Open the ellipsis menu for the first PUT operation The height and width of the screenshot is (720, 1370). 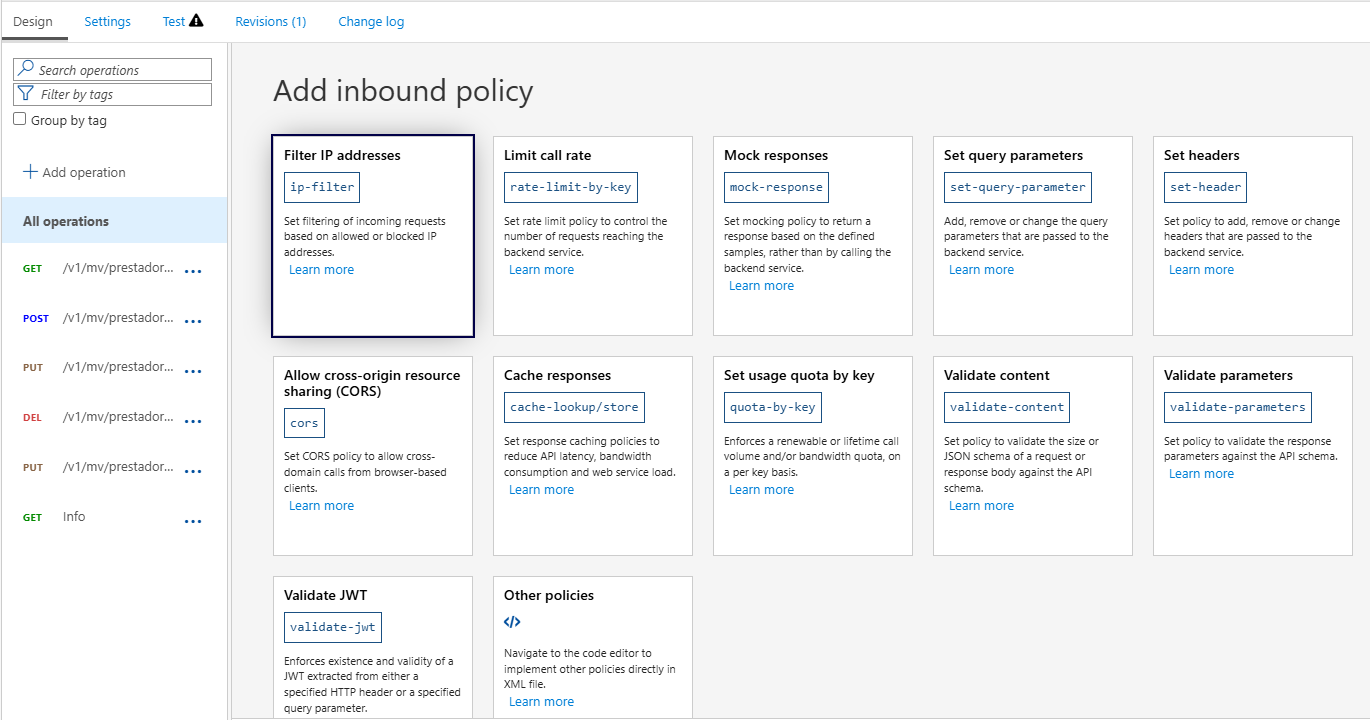coord(194,371)
